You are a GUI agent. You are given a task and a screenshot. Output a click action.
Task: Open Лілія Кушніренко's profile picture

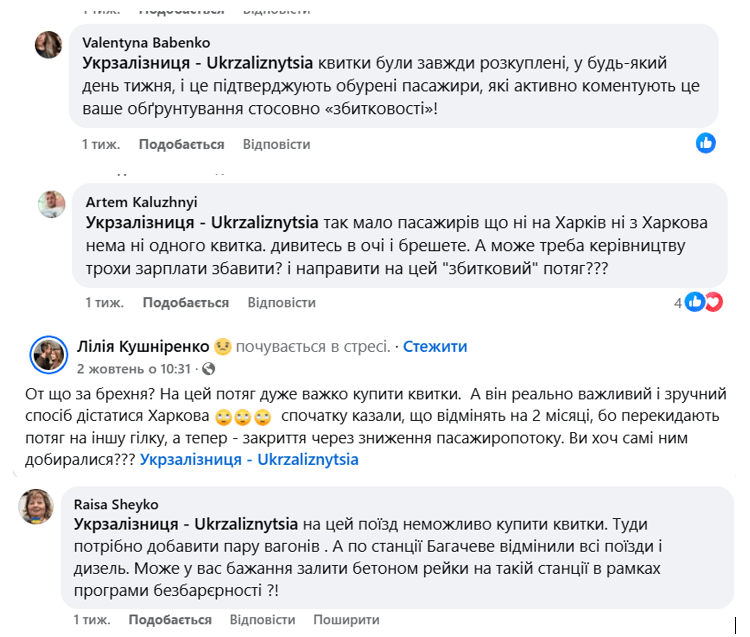(49, 354)
